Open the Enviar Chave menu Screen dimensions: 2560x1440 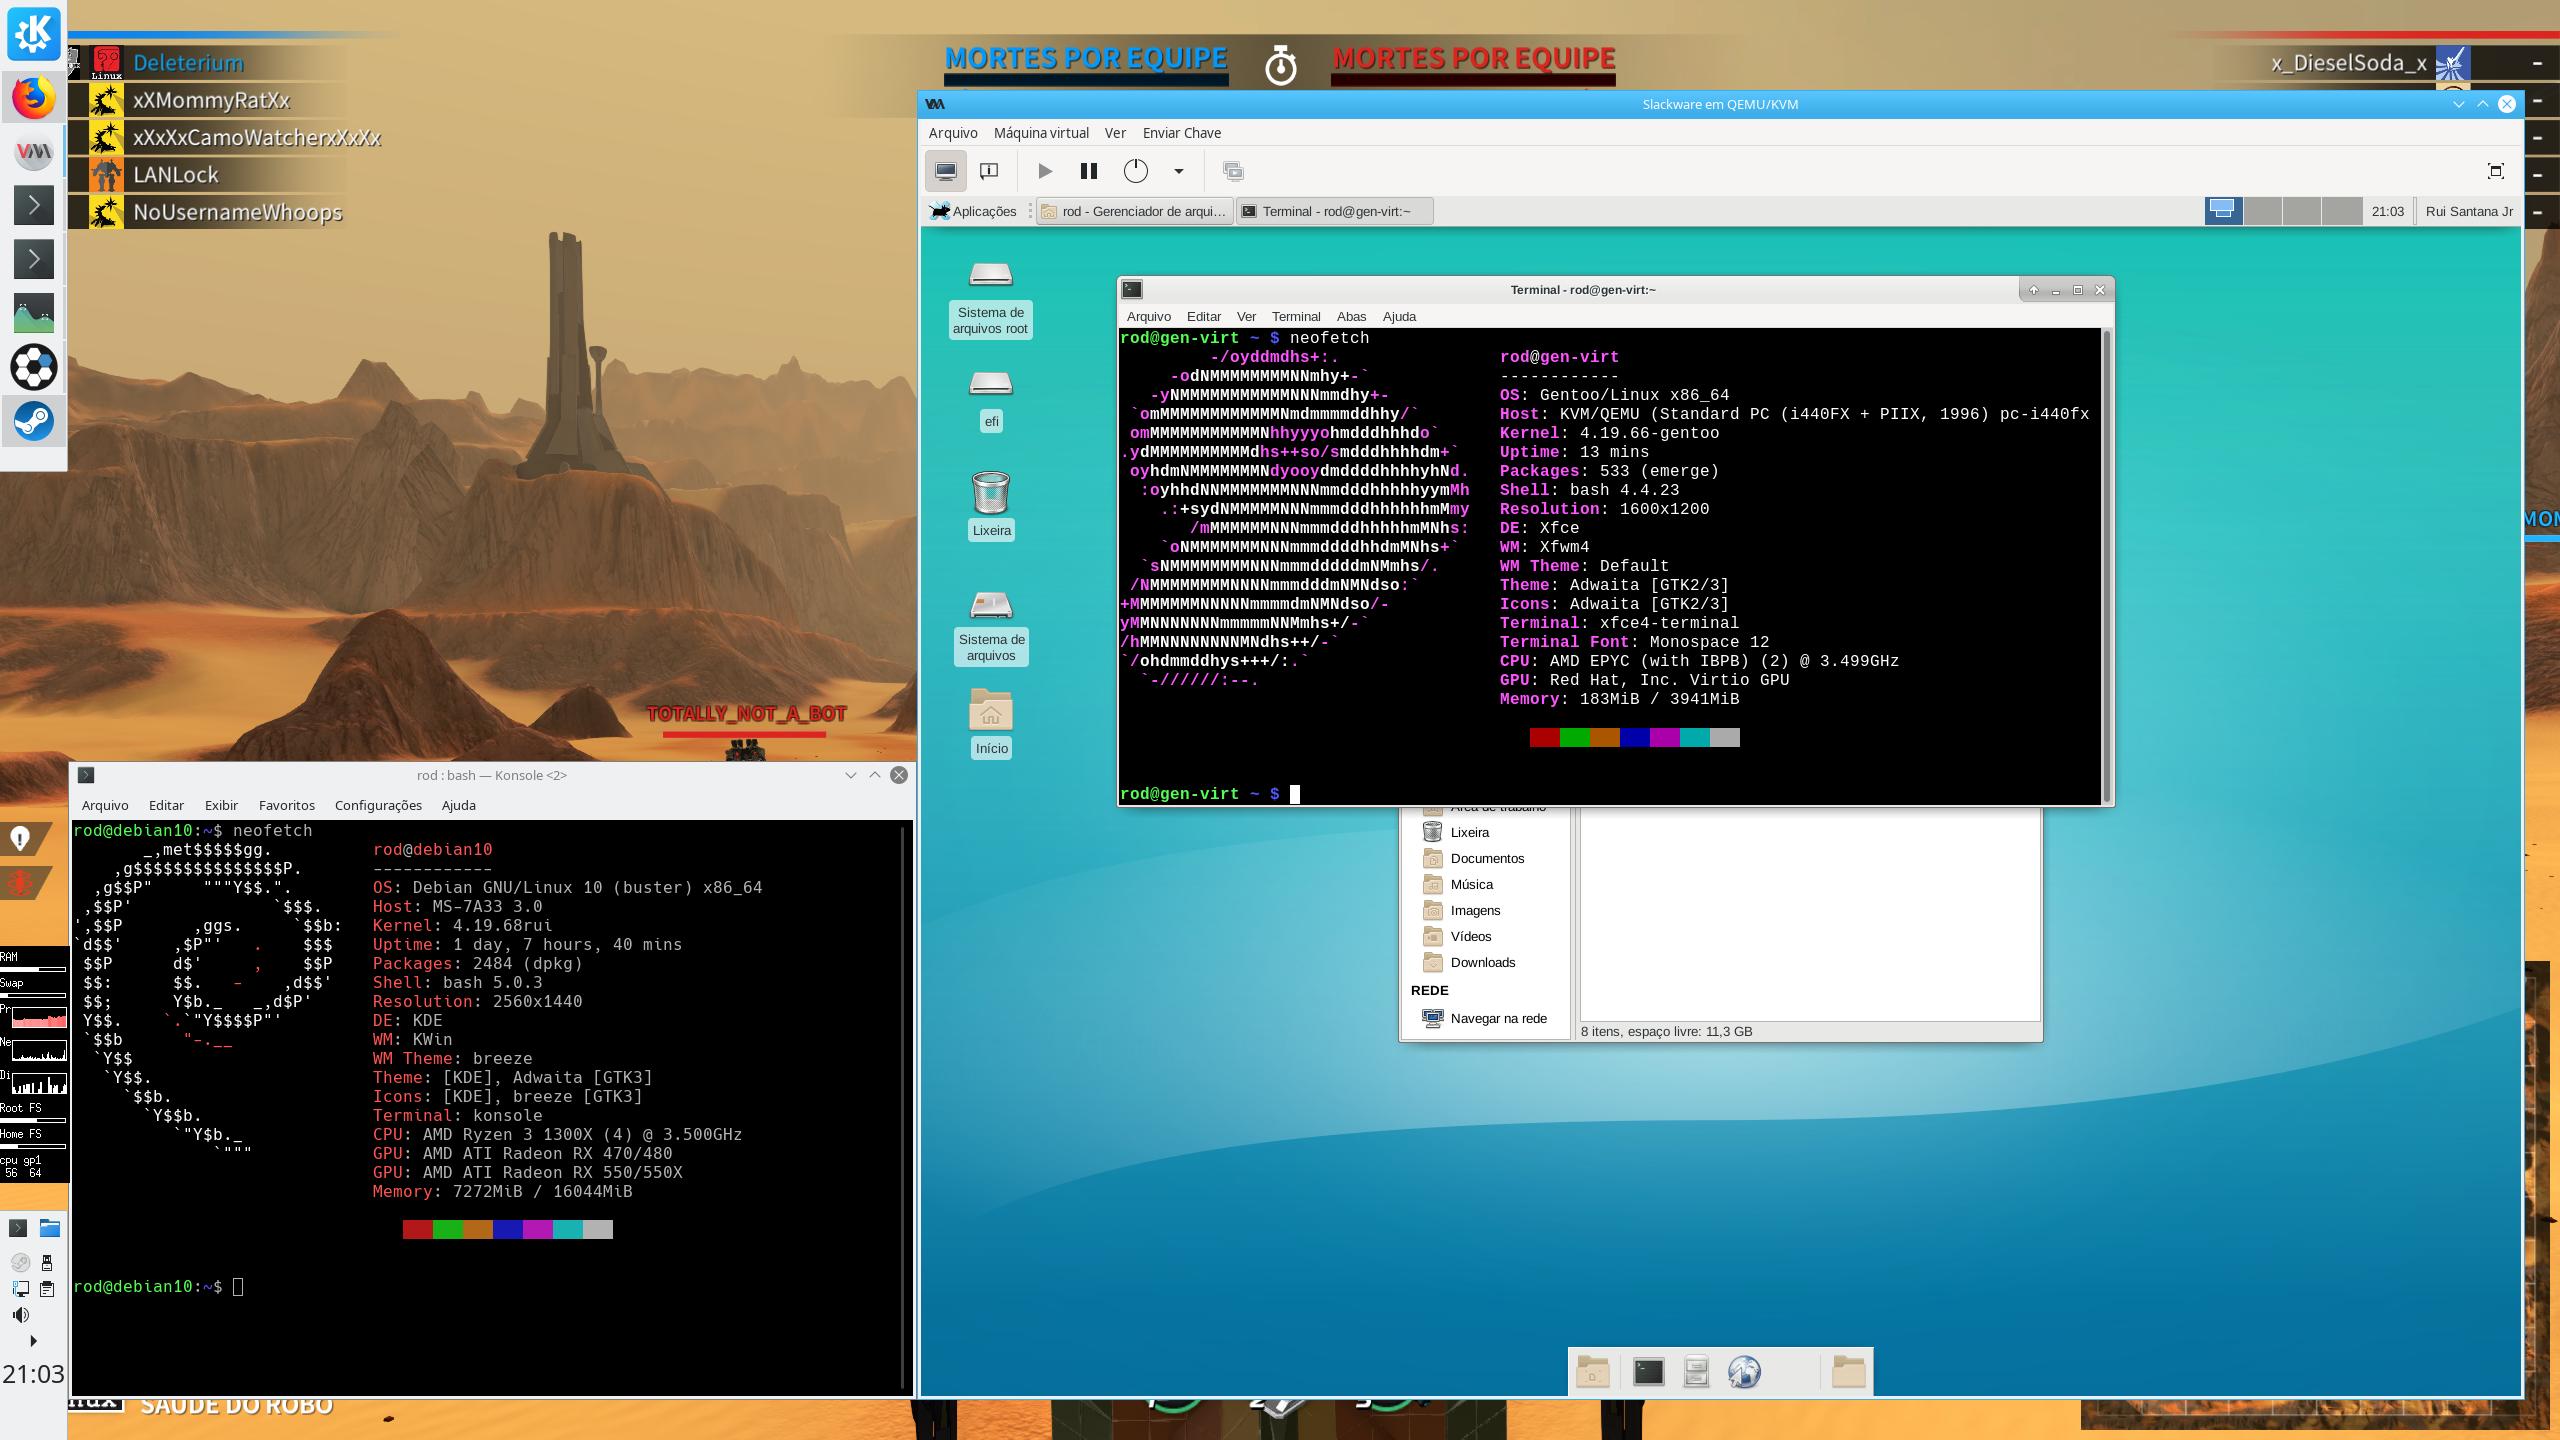[x=1181, y=133]
